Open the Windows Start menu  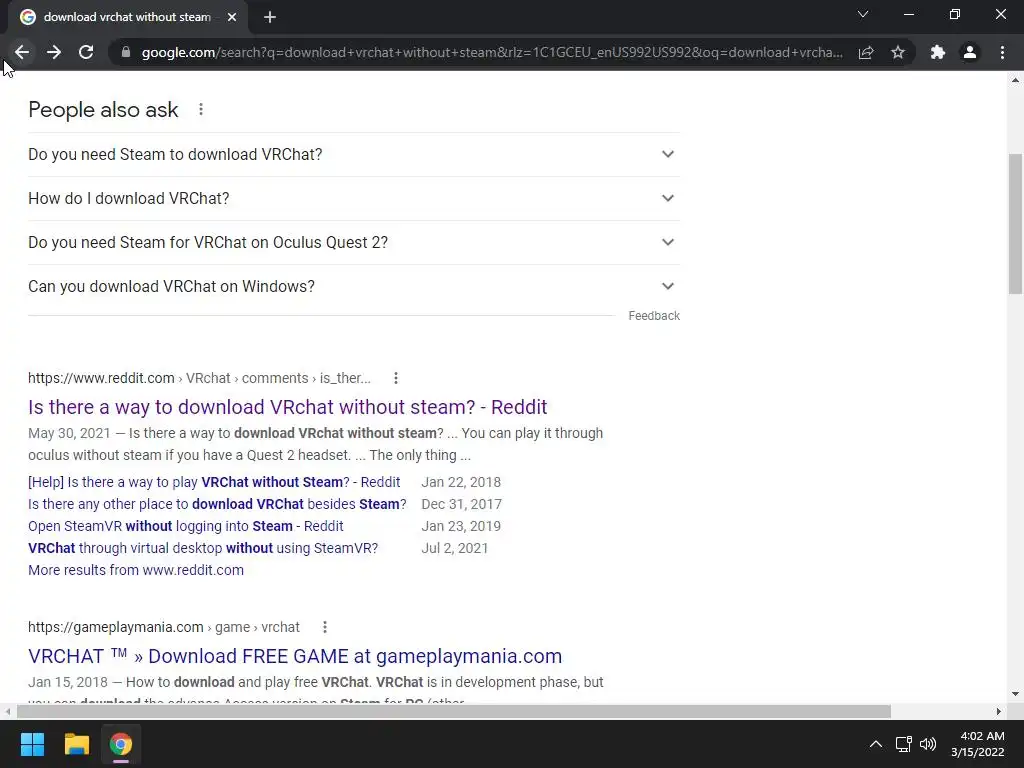[32, 744]
